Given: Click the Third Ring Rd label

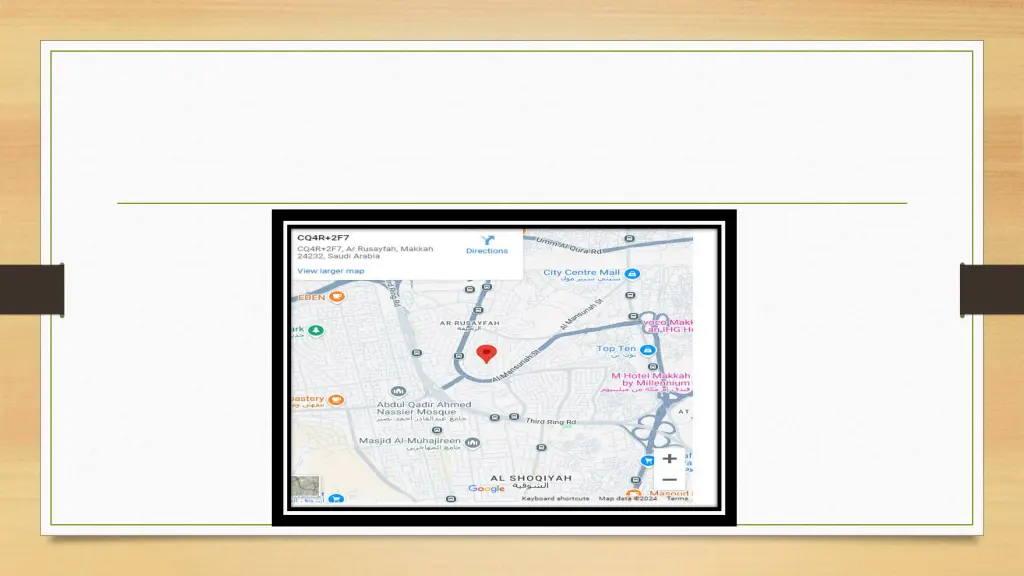Looking at the screenshot, I should 551,422.
